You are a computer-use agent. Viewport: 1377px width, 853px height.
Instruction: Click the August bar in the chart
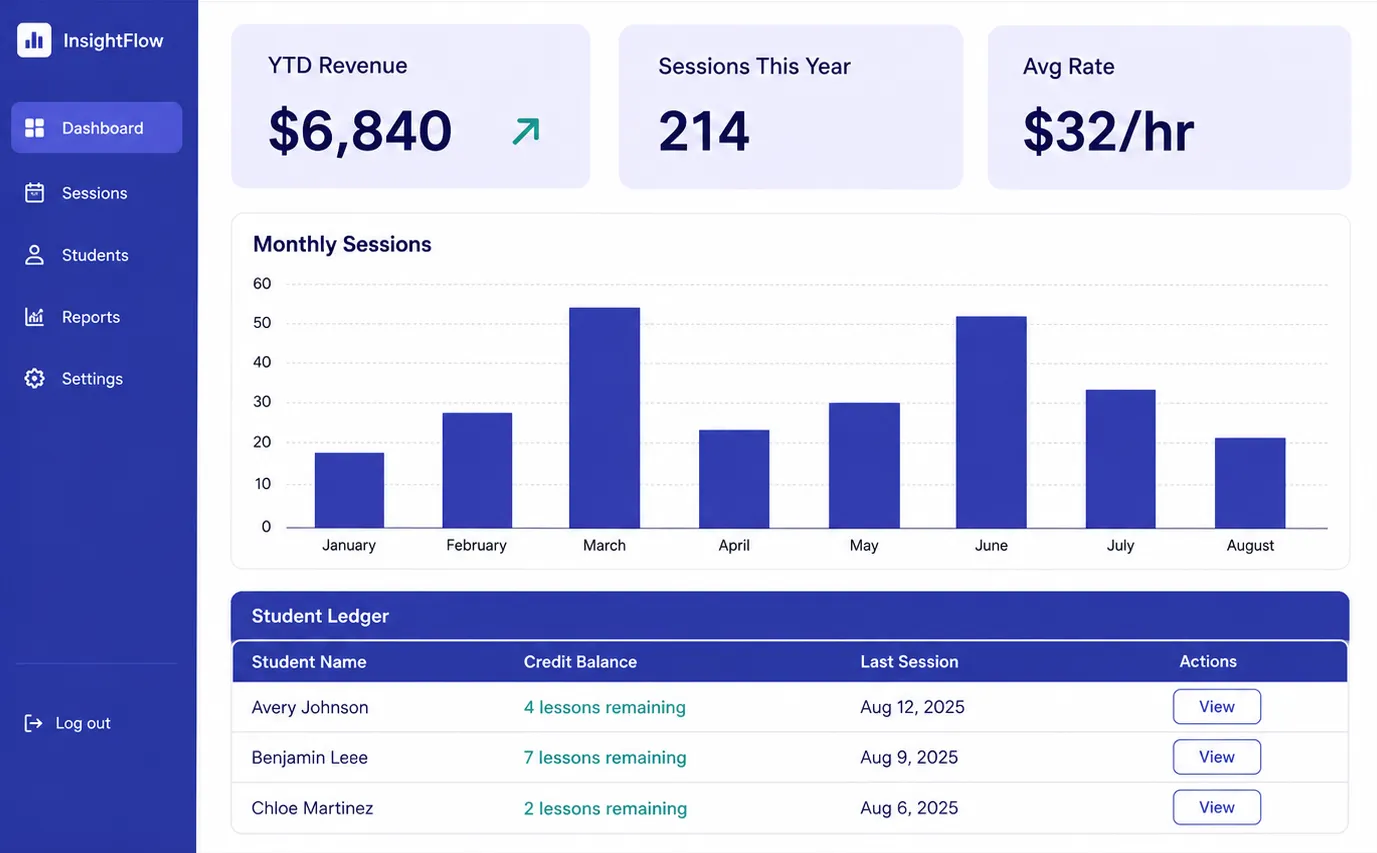point(1250,483)
